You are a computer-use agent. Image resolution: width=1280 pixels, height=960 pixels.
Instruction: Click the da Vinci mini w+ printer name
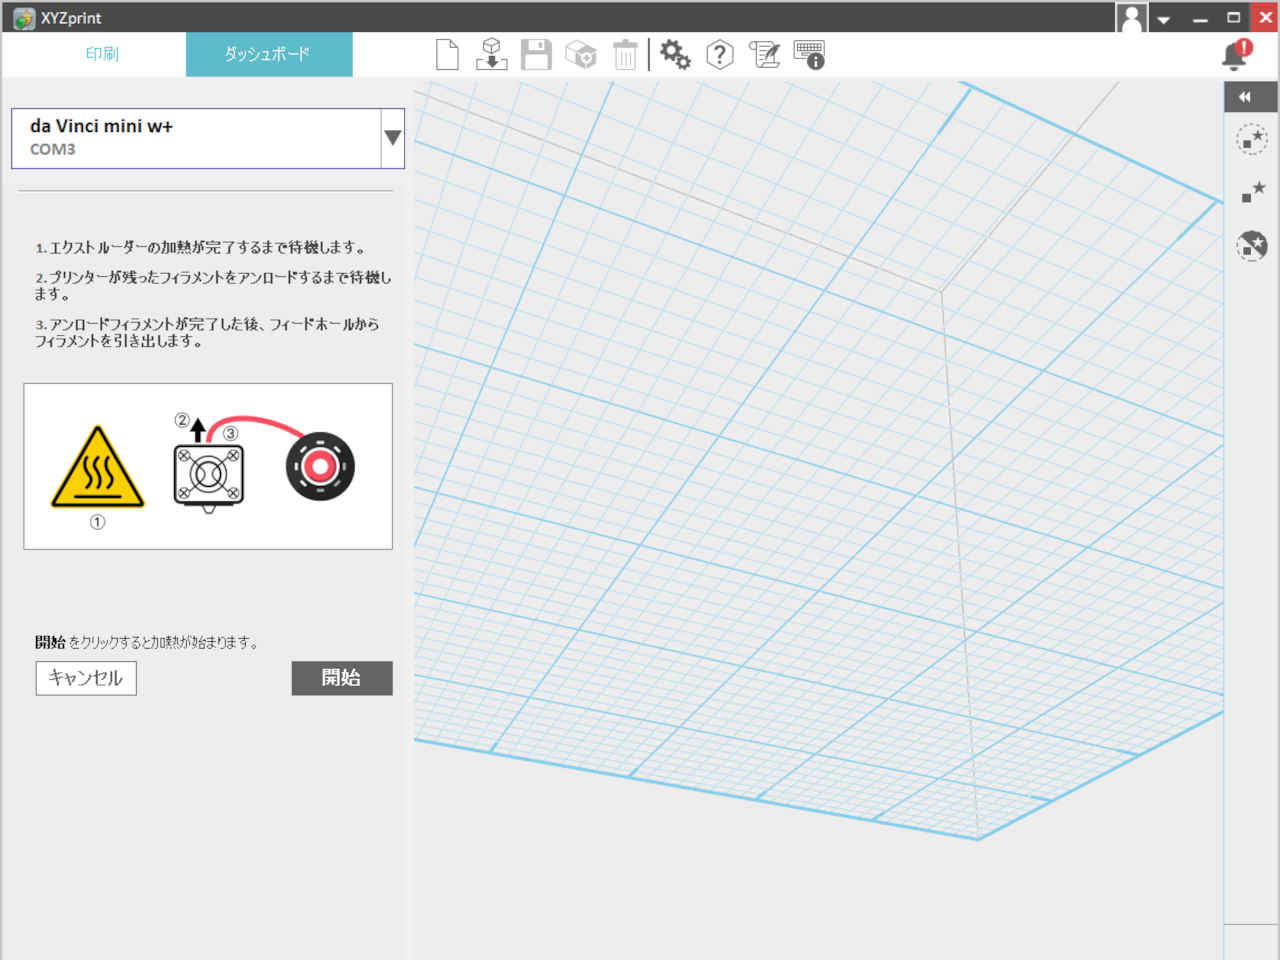[101, 126]
